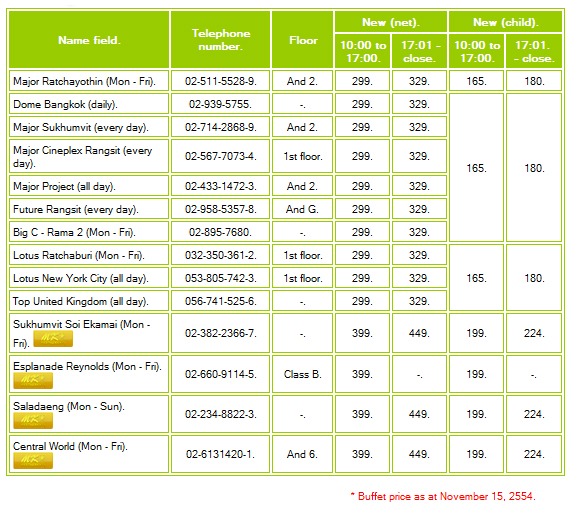The image size is (573, 519).
Task: Click '1st floor.' in Lotus Ratchaburi row
Action: click(x=303, y=255)
